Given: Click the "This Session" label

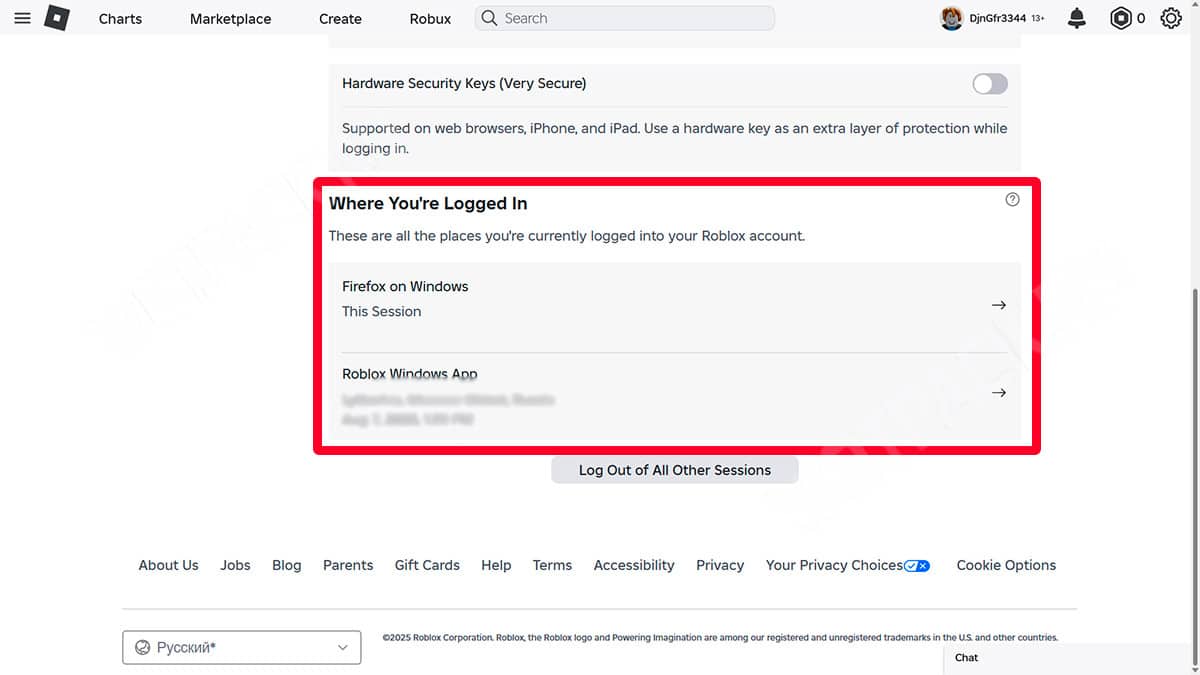Looking at the screenshot, I should click(x=381, y=311).
